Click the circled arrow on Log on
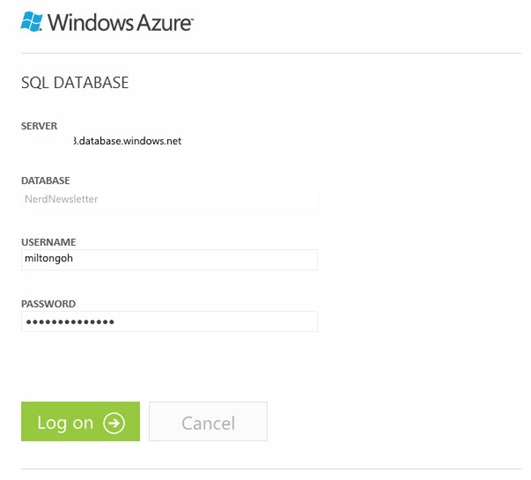The image size is (531, 480). click(x=114, y=423)
